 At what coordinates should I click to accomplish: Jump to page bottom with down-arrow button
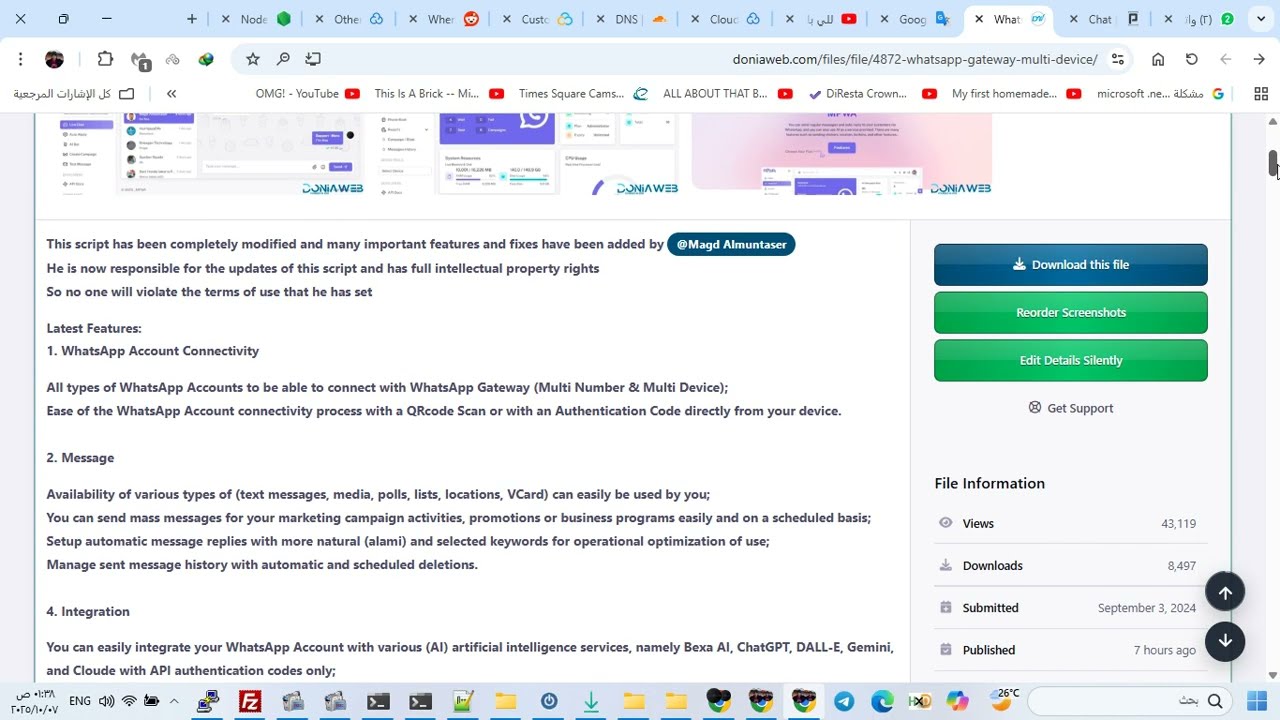point(1225,641)
